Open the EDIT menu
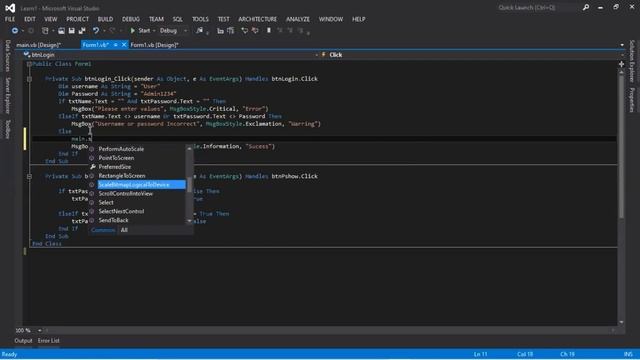Image resolution: width=640 pixels, height=360 pixels. click(30, 19)
